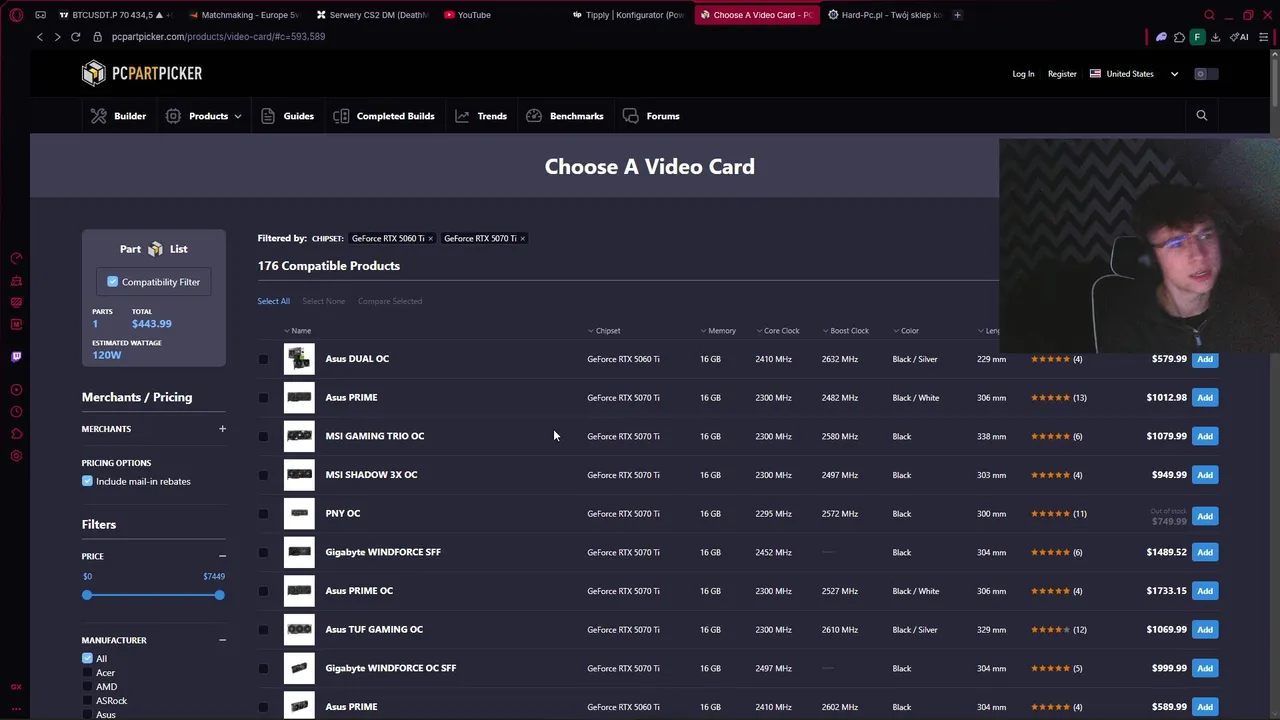1280x720 pixels.
Task: Open the United States country dropdown
Action: click(x=1134, y=74)
